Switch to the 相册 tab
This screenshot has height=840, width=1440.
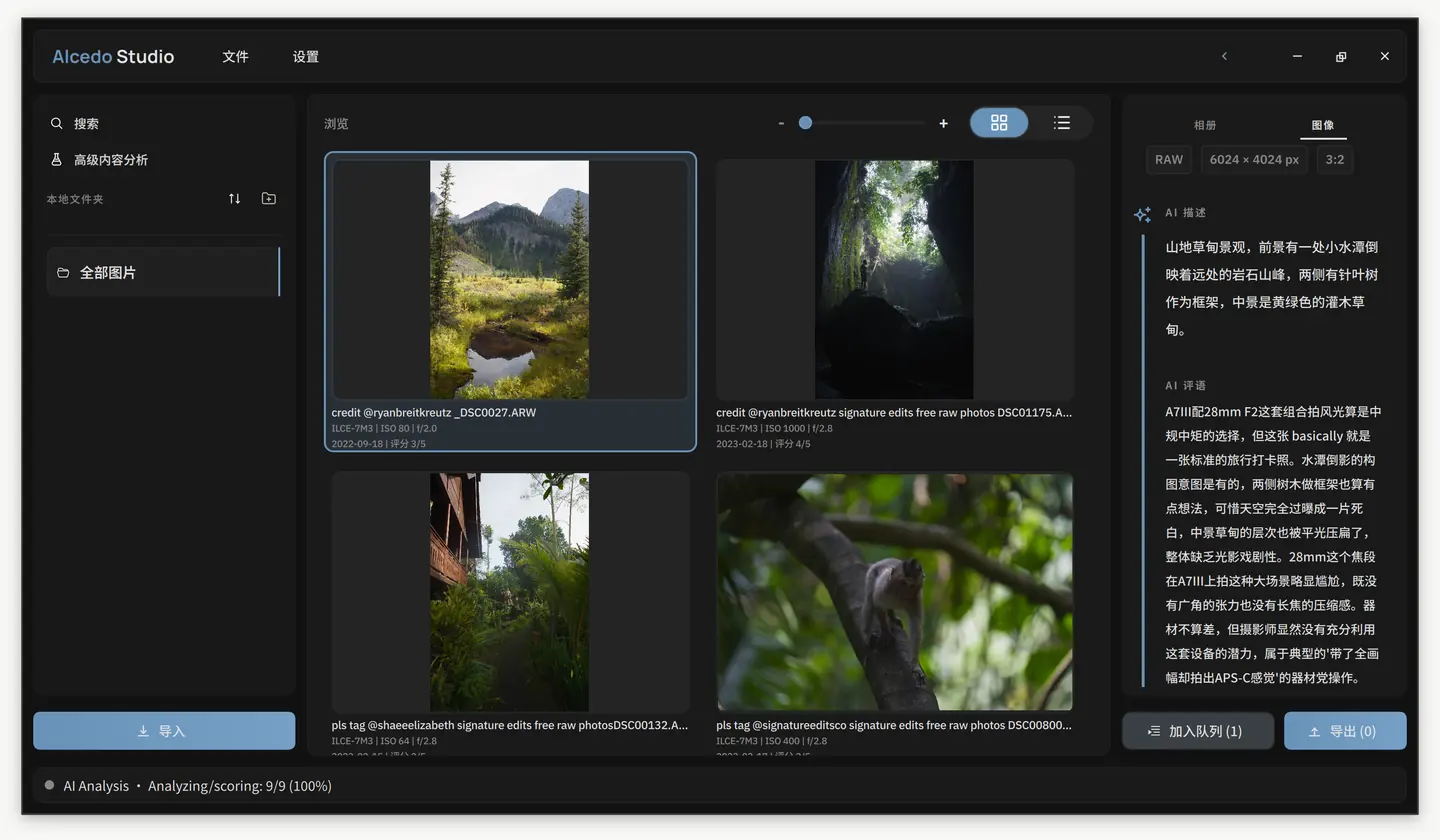(1205, 125)
